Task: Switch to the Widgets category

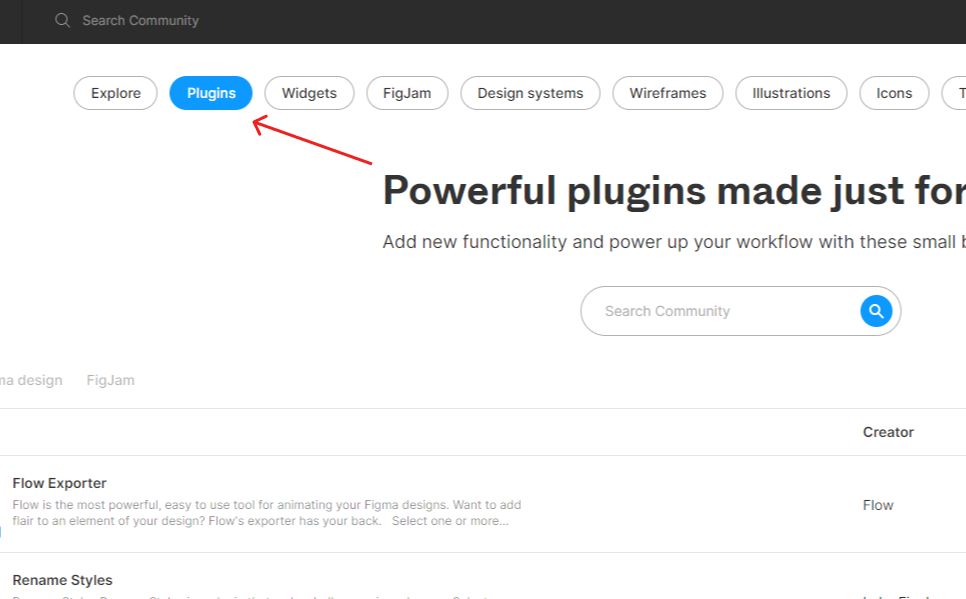Action: coord(309,93)
